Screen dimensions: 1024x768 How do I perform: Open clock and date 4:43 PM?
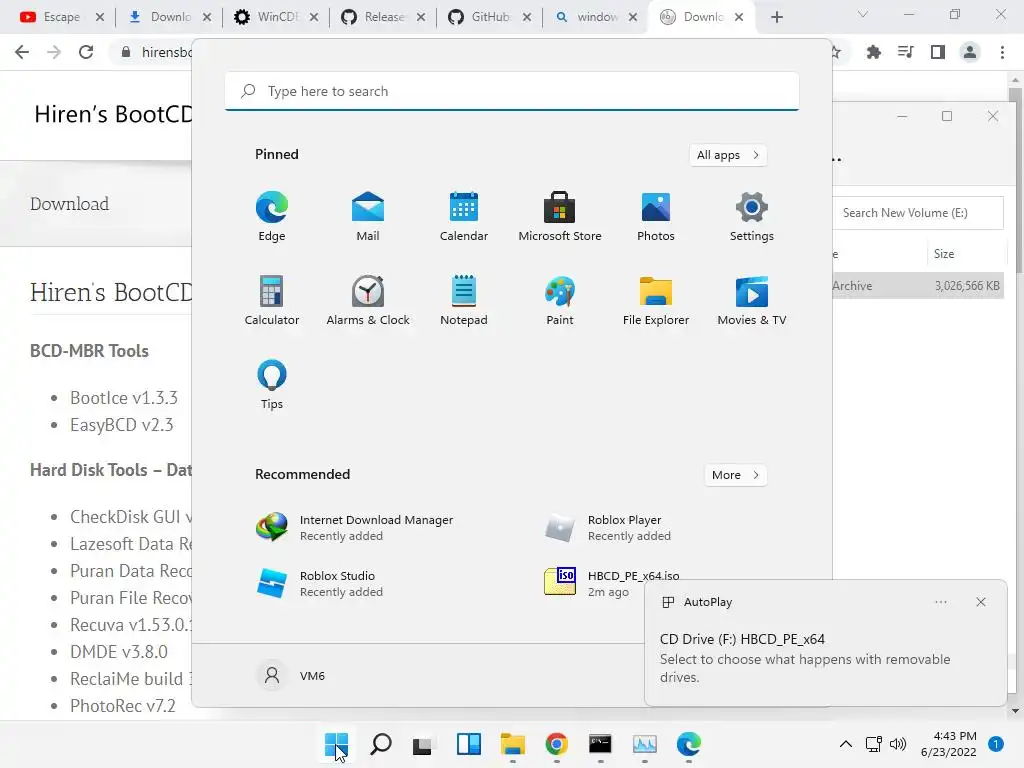[x=948, y=744]
